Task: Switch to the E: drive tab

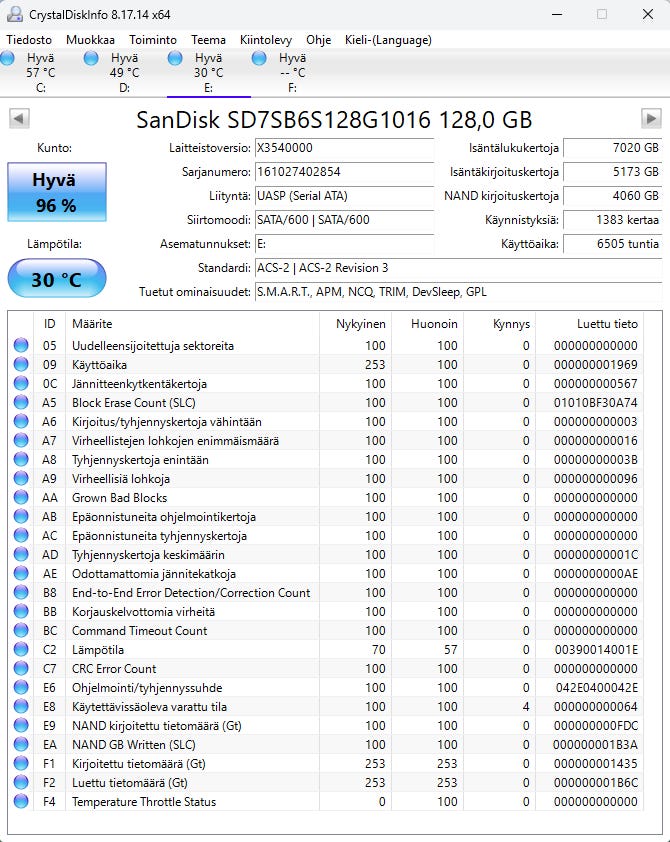Action: (208, 73)
